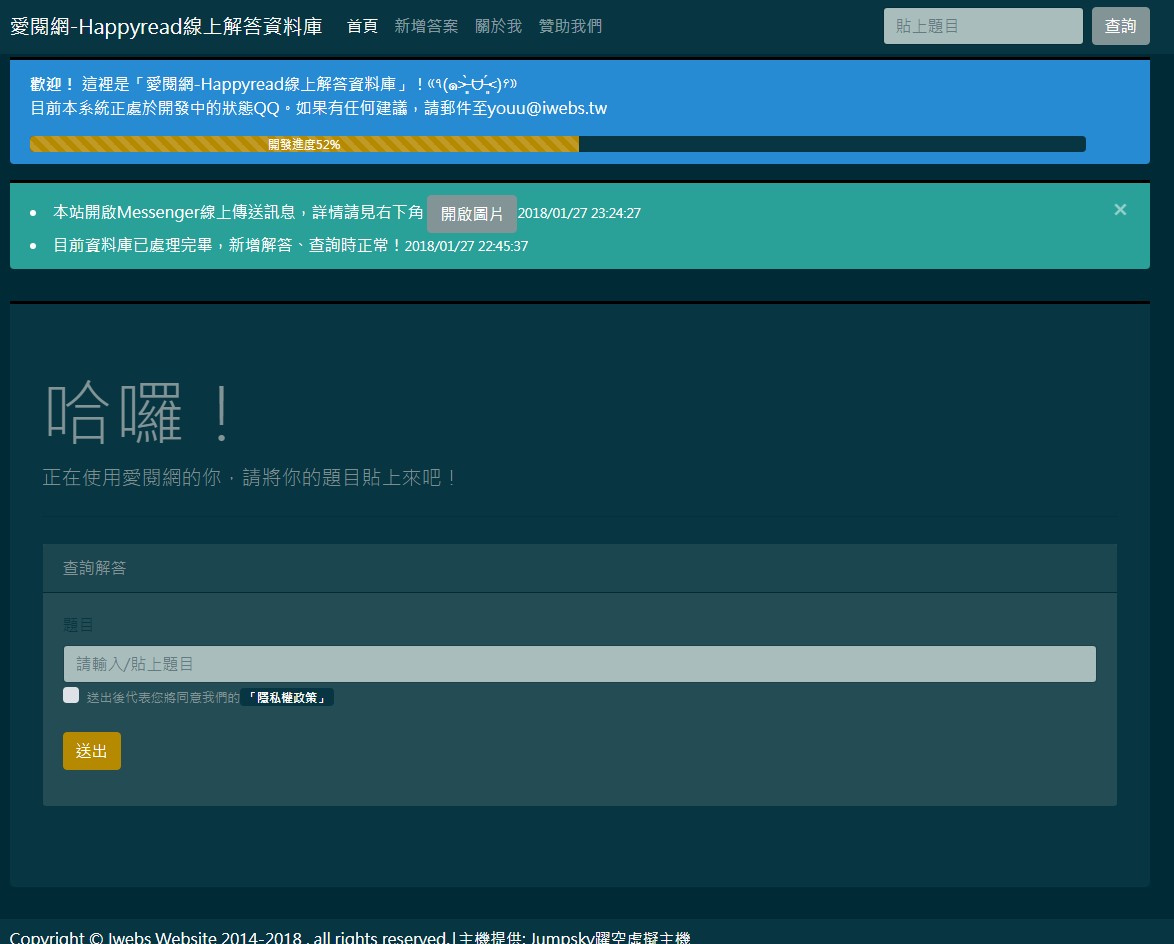The height and width of the screenshot is (944, 1174).
Task: Open the 隱私權政策 link
Action: pos(288,698)
